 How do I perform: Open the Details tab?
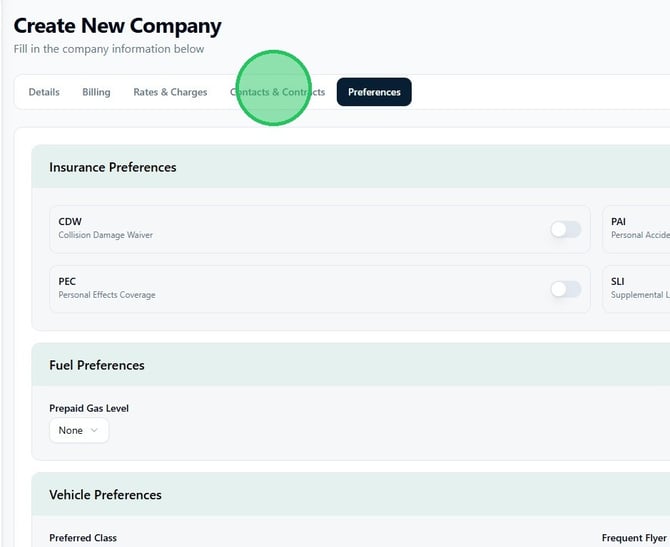point(44,92)
